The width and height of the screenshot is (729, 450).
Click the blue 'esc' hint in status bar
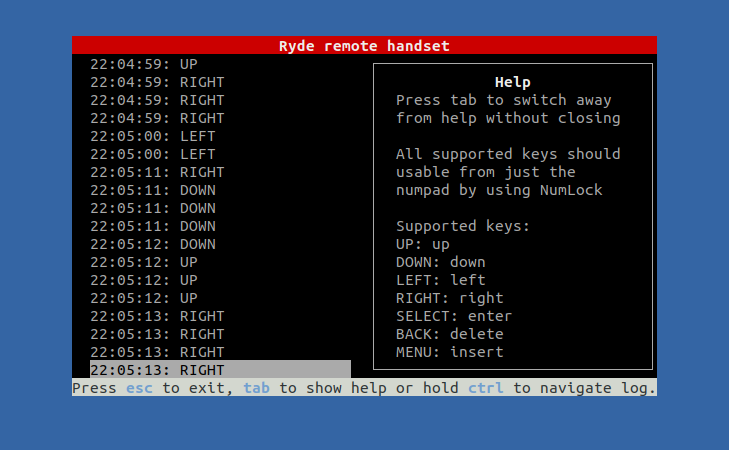(x=139, y=388)
